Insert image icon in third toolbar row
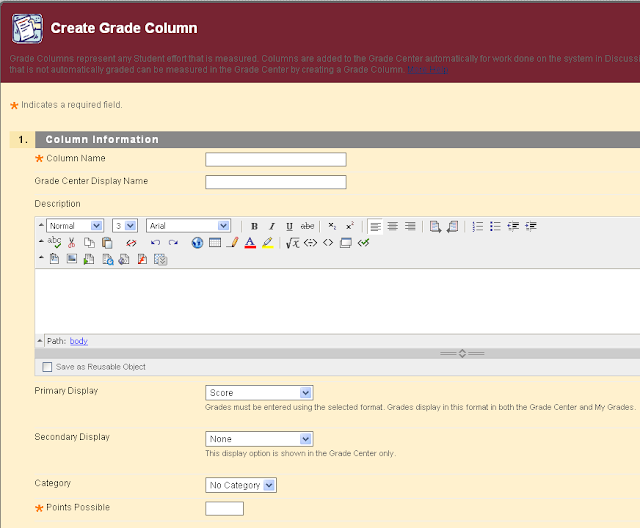The height and width of the screenshot is (528, 640). [x=72, y=259]
